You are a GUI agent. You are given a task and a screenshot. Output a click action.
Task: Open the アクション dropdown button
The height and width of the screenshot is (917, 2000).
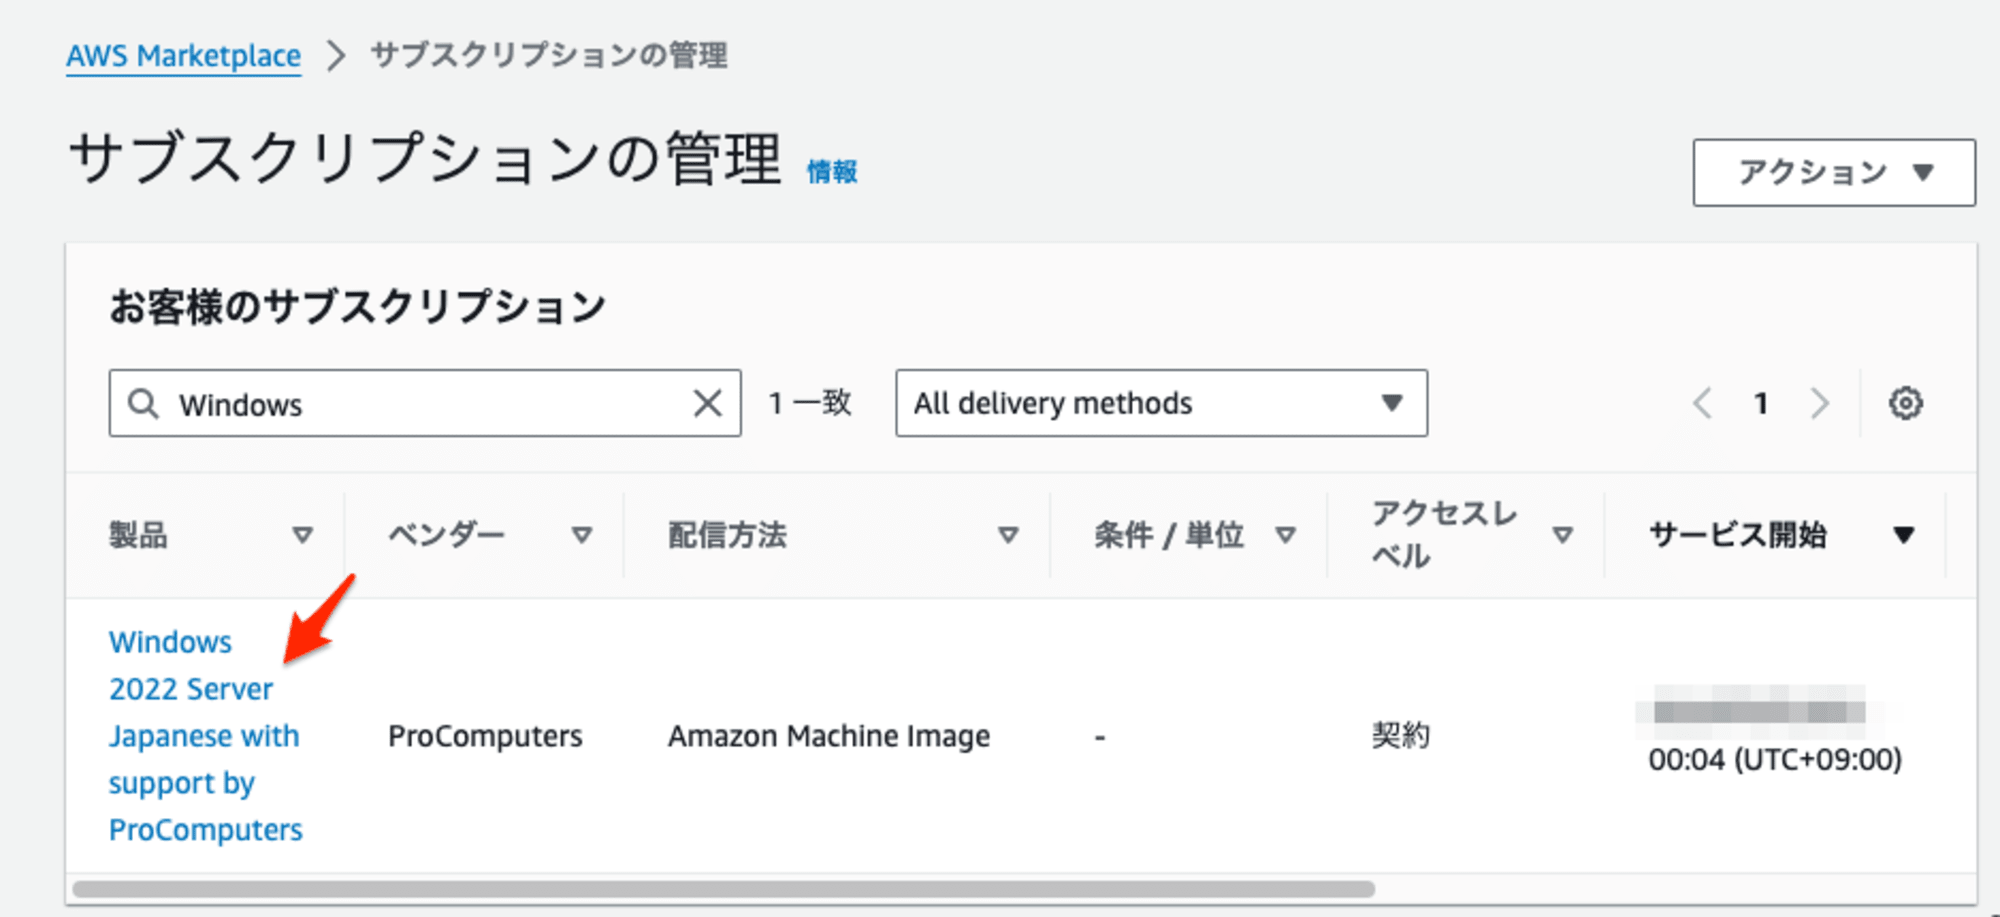click(x=1834, y=173)
